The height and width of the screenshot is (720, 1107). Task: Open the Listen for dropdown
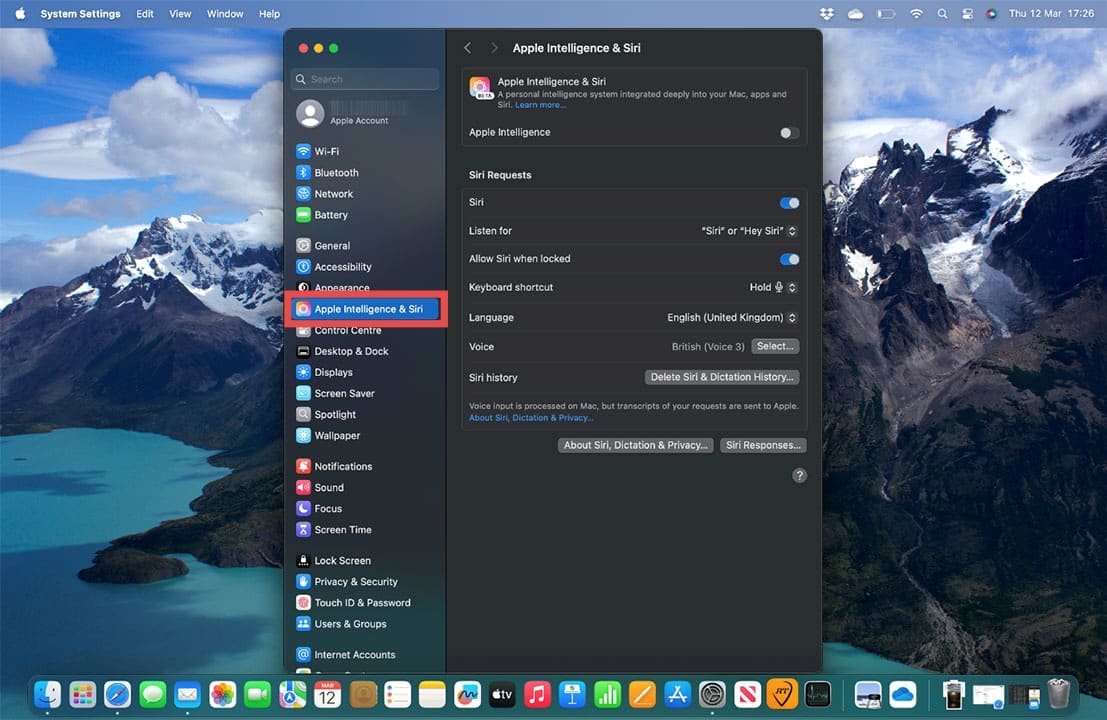tap(748, 231)
